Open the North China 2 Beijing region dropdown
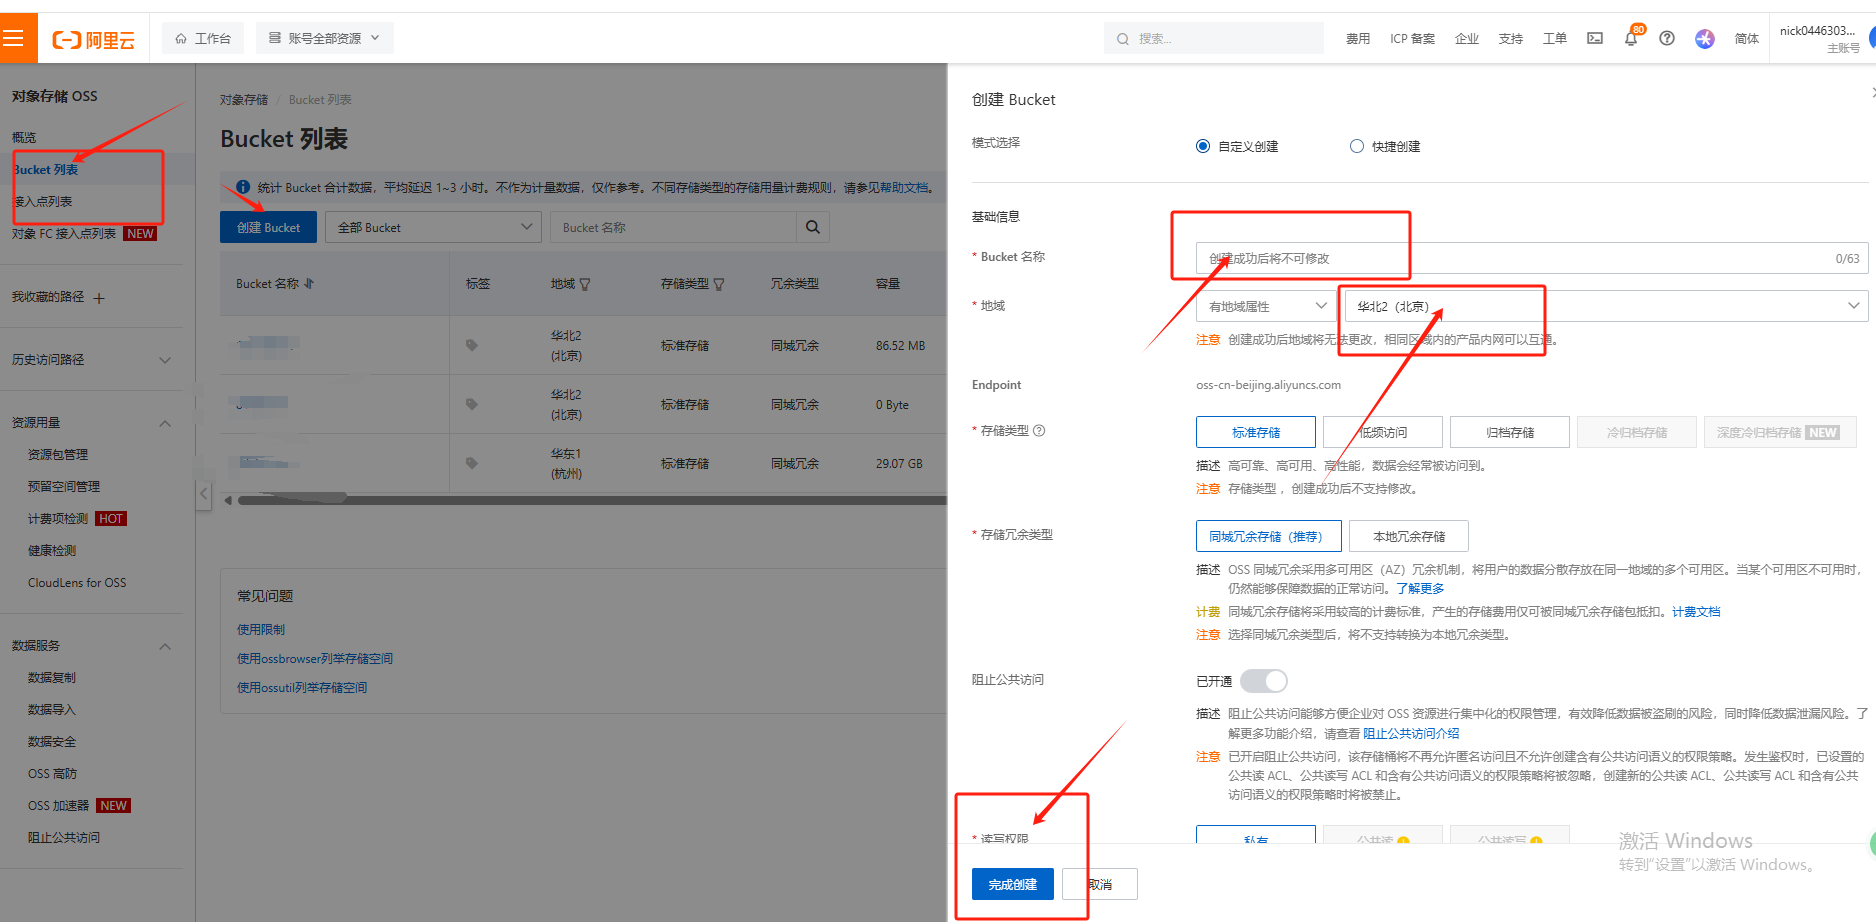The width and height of the screenshot is (1876, 922). click(x=1606, y=306)
